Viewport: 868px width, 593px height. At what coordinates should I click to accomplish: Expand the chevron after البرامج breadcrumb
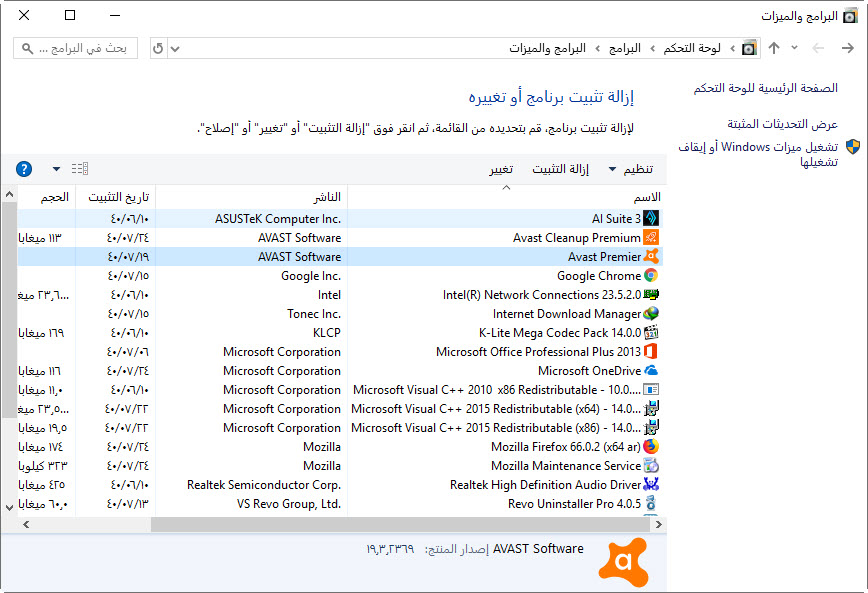[x=597, y=49]
